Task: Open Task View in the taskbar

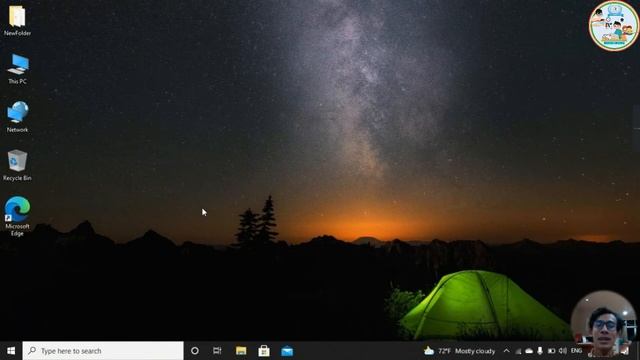Action: 217,351
